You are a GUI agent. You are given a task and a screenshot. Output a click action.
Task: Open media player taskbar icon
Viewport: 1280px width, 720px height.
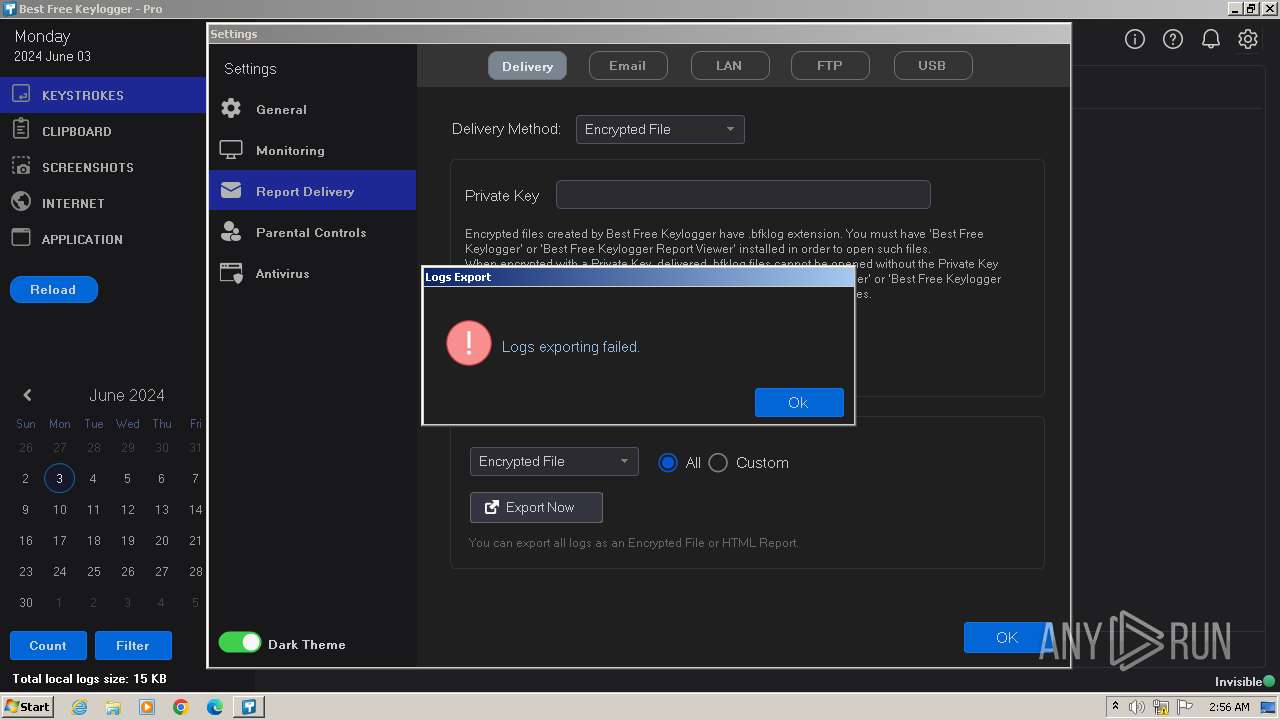pos(147,707)
